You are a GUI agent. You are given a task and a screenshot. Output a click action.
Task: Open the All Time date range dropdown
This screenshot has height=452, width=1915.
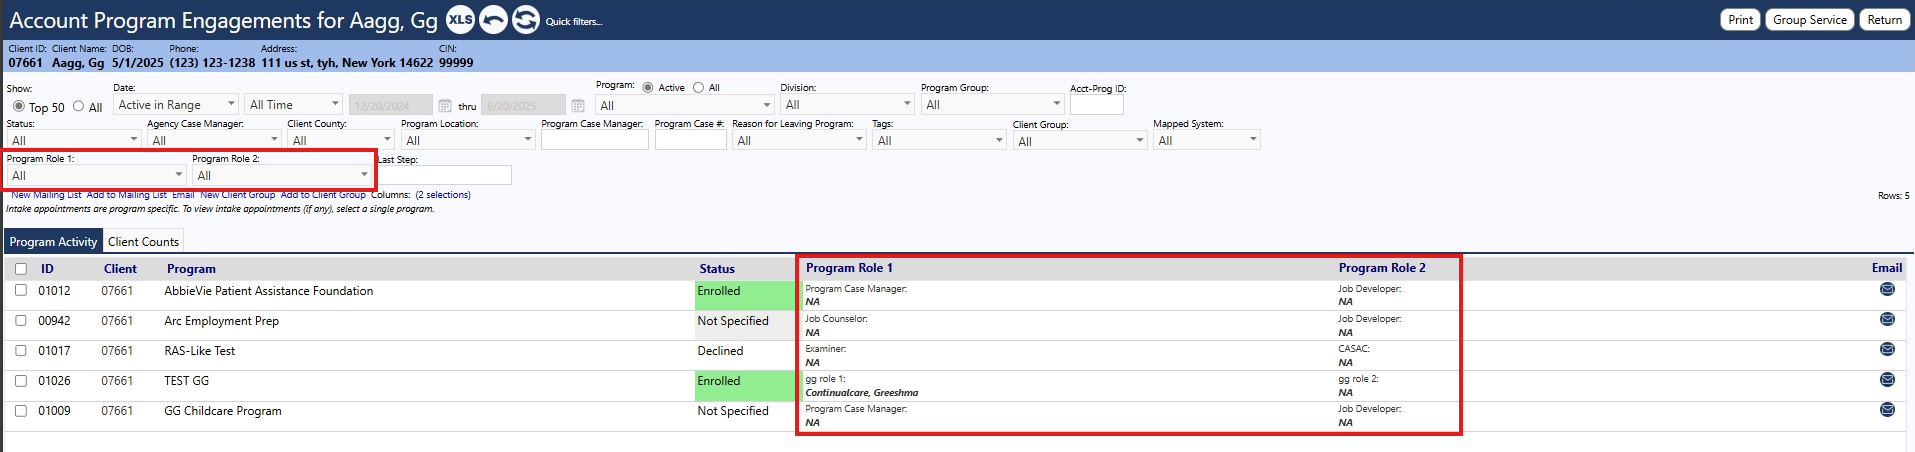click(294, 104)
